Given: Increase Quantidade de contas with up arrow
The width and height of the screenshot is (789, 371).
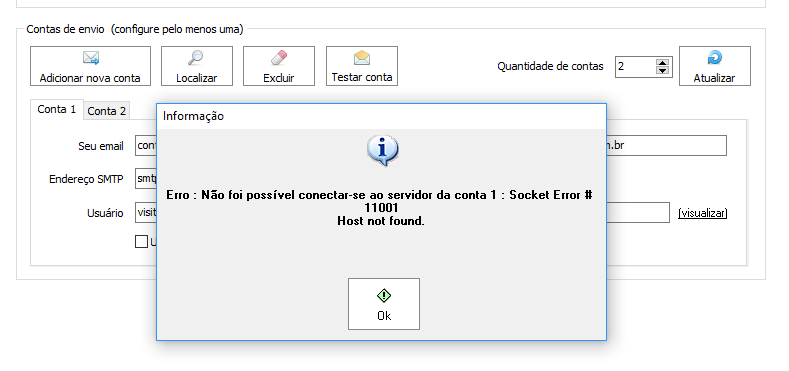Looking at the screenshot, I should tap(663, 62).
